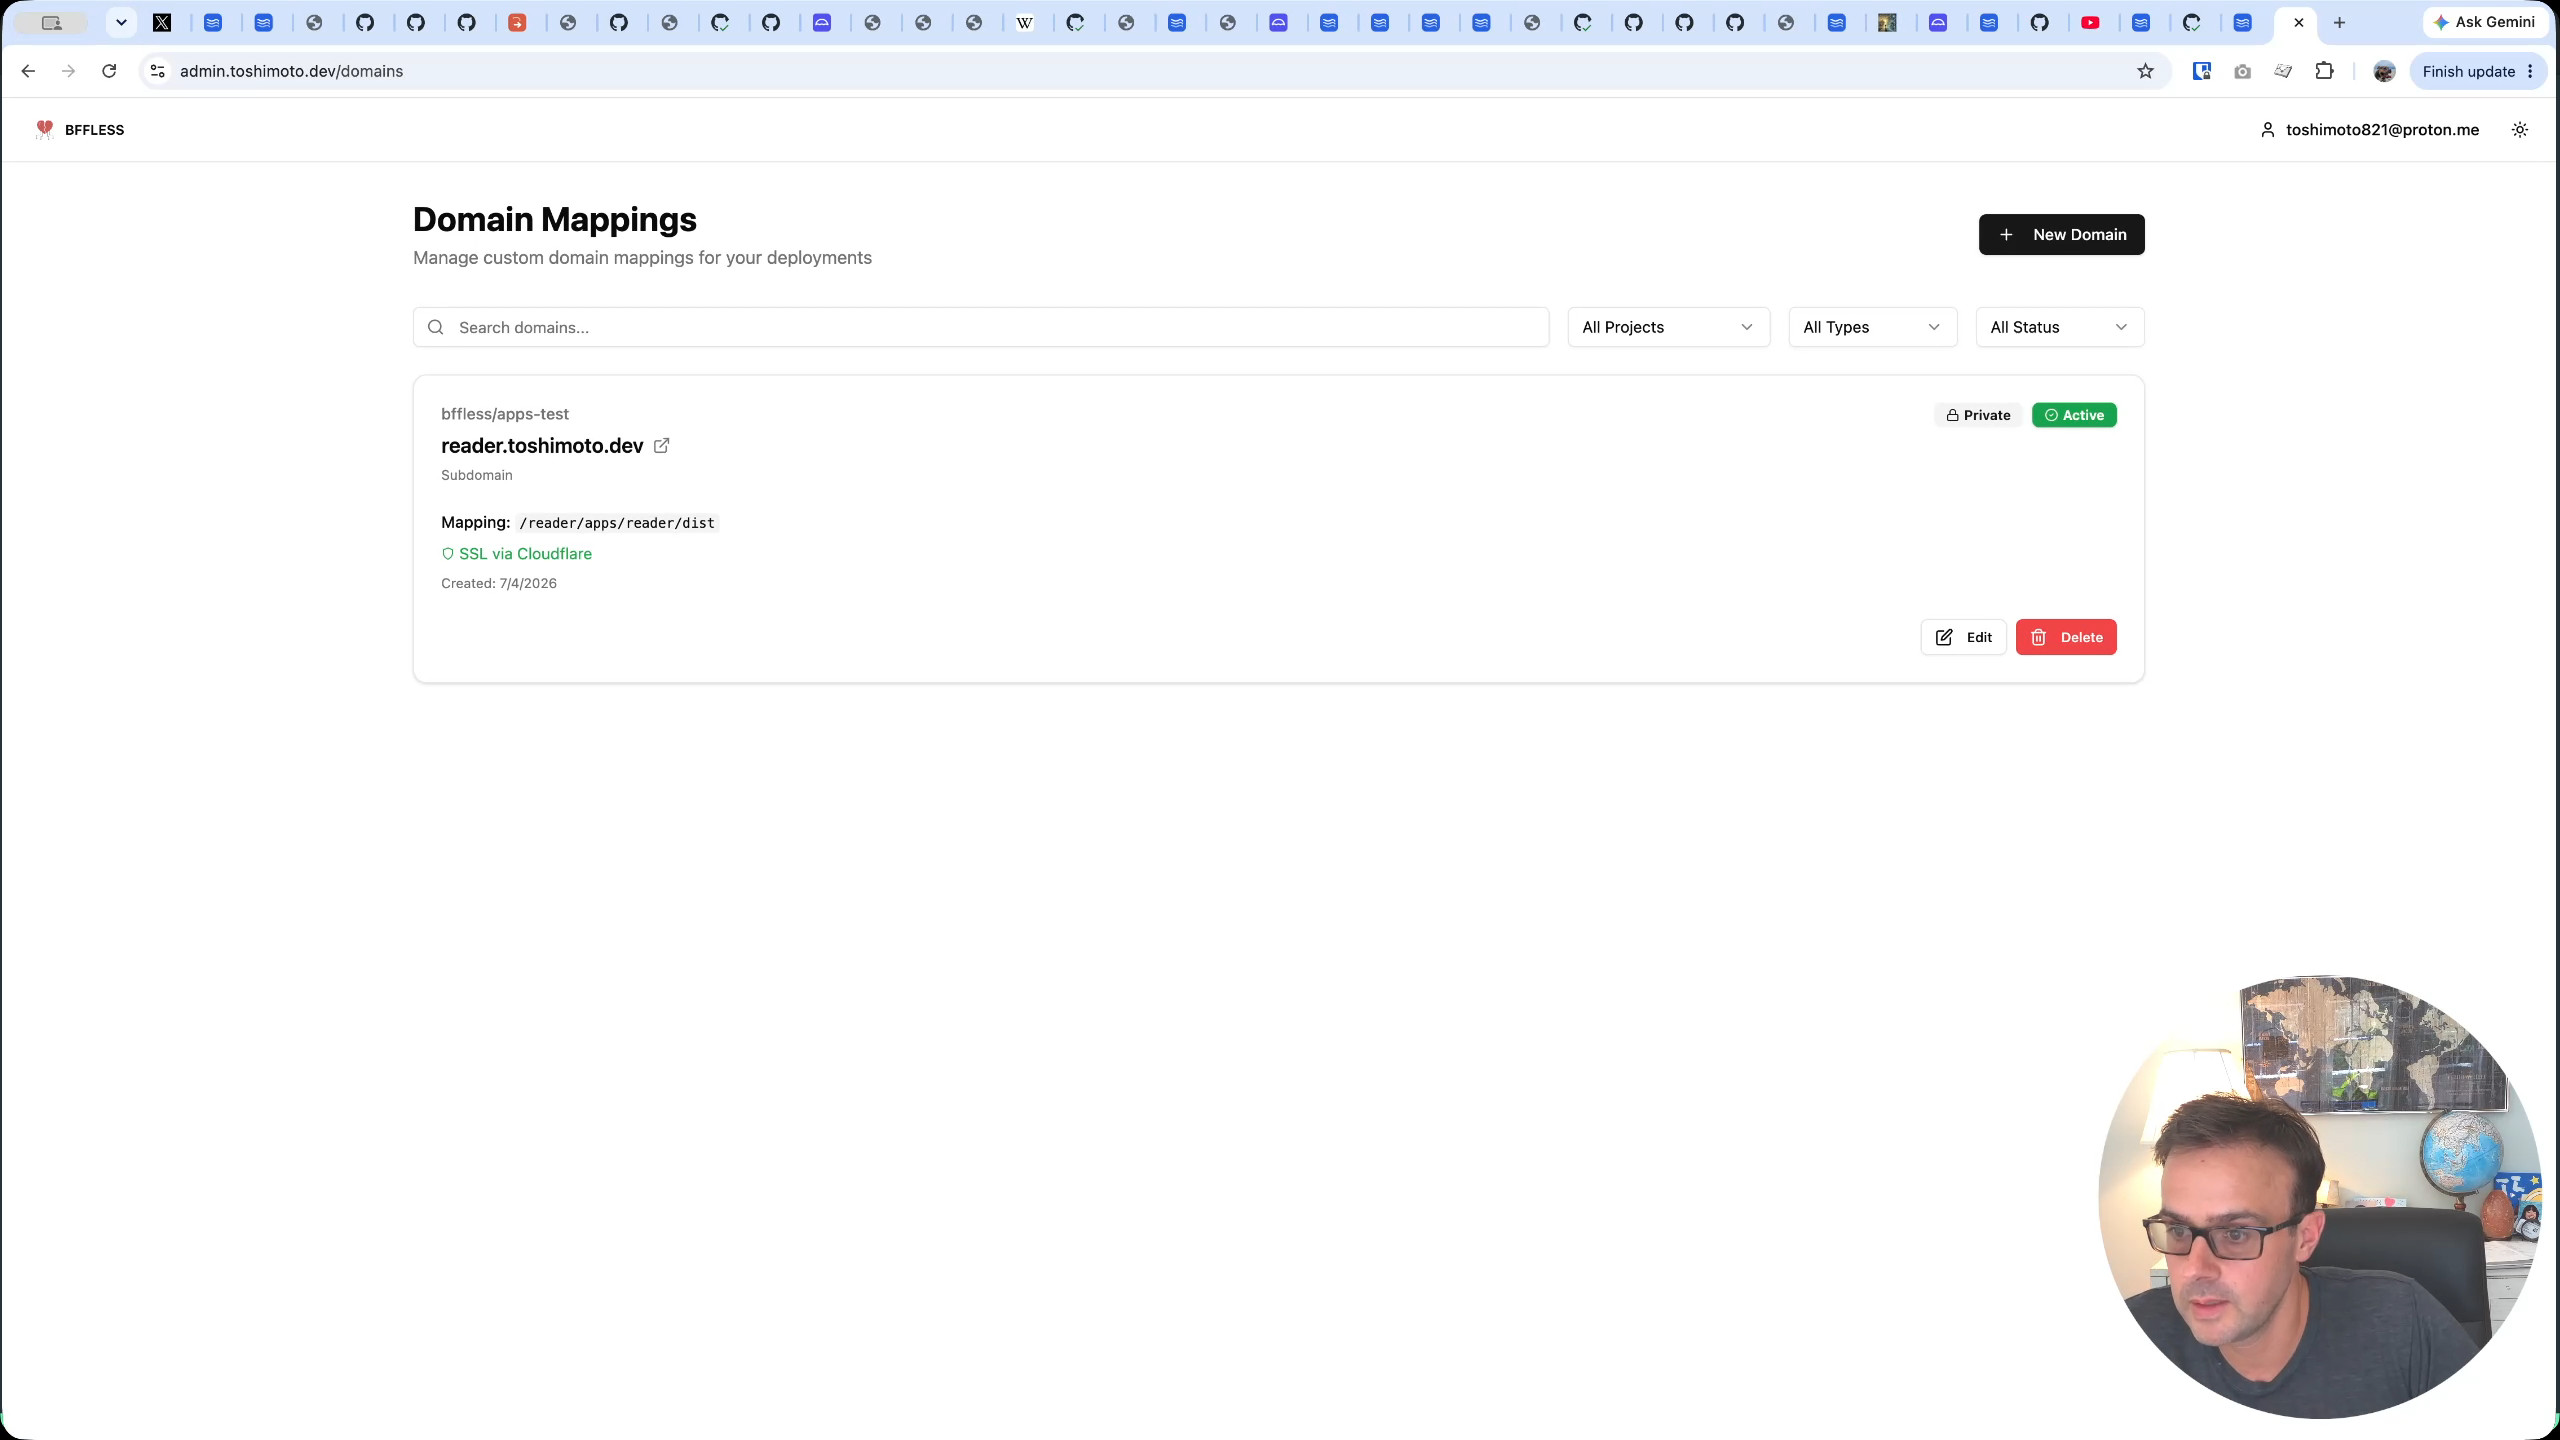
Task: Click the Subdomain type label
Action: click(477, 475)
